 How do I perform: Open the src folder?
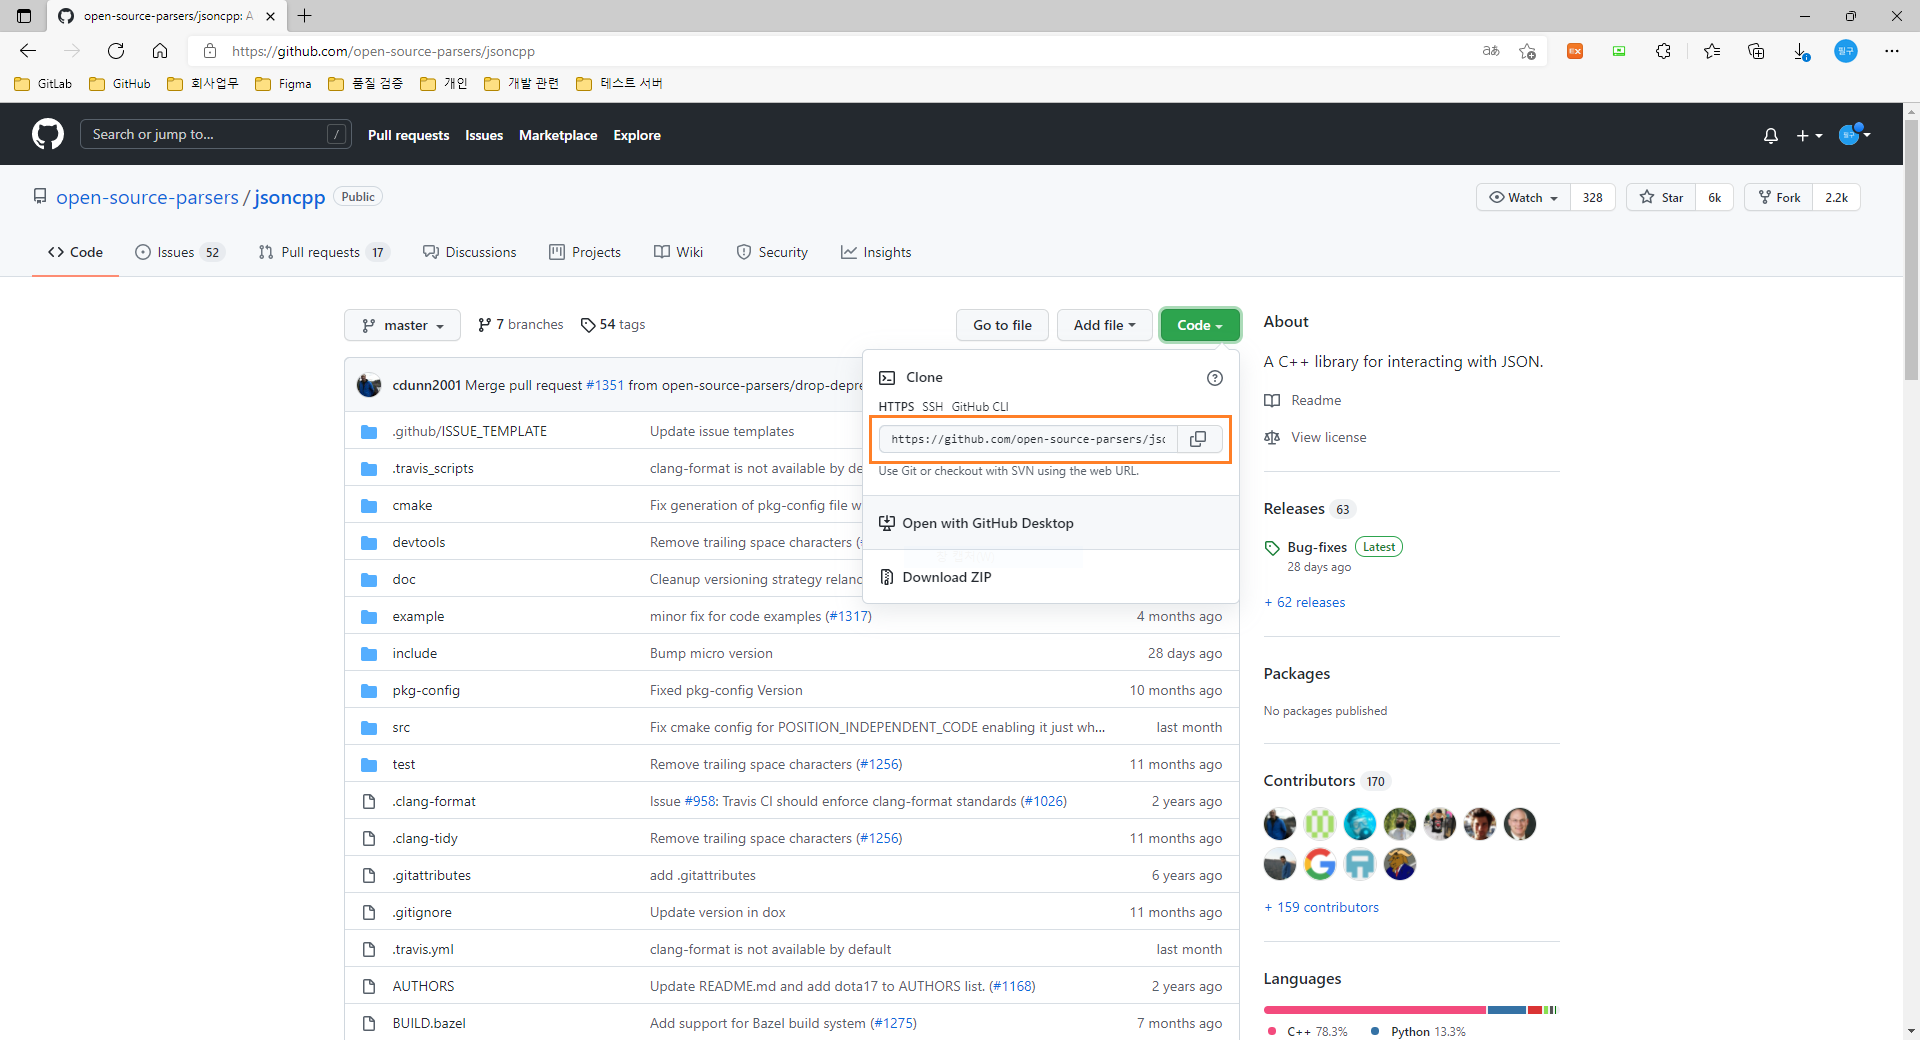(x=401, y=727)
